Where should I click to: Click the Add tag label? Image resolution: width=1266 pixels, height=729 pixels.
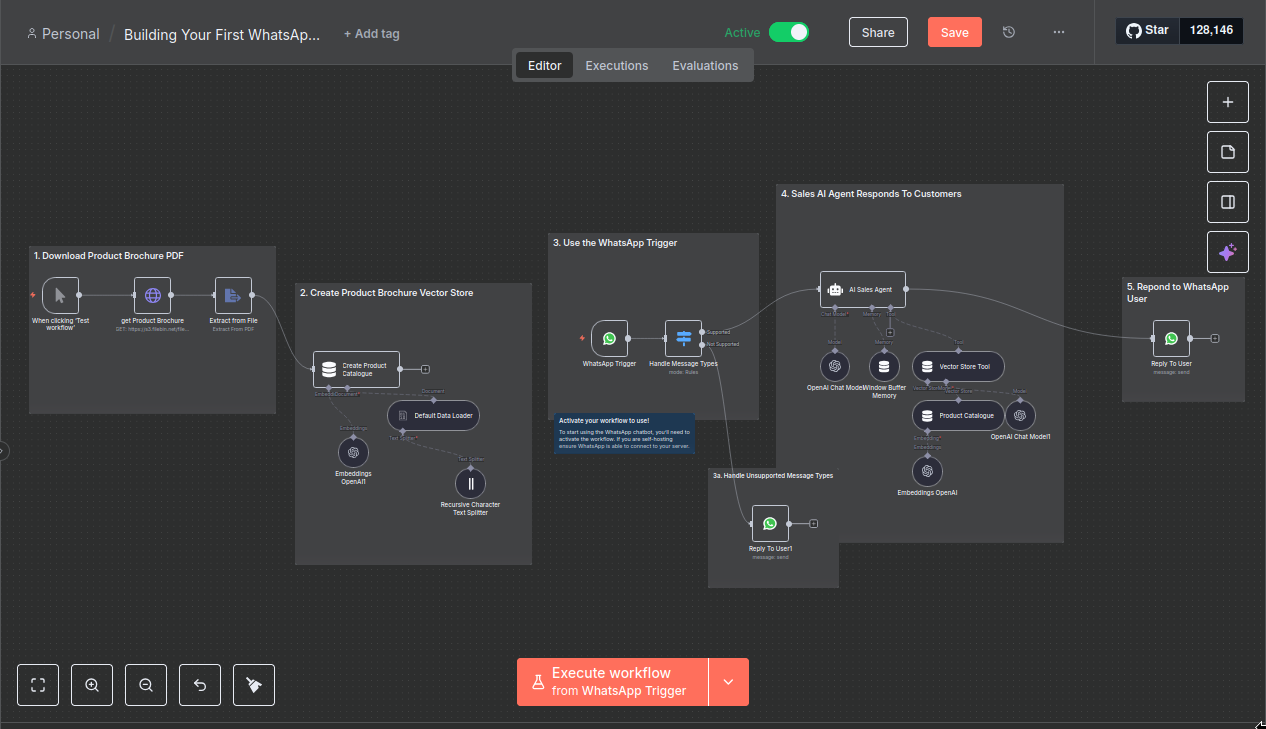(371, 33)
